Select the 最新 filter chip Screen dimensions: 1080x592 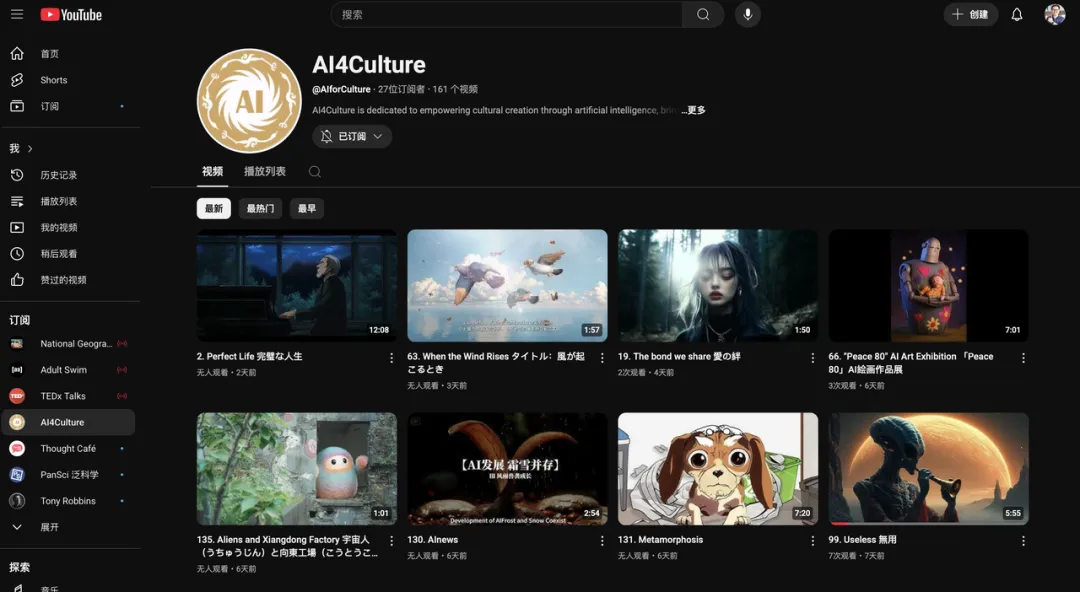[214, 208]
